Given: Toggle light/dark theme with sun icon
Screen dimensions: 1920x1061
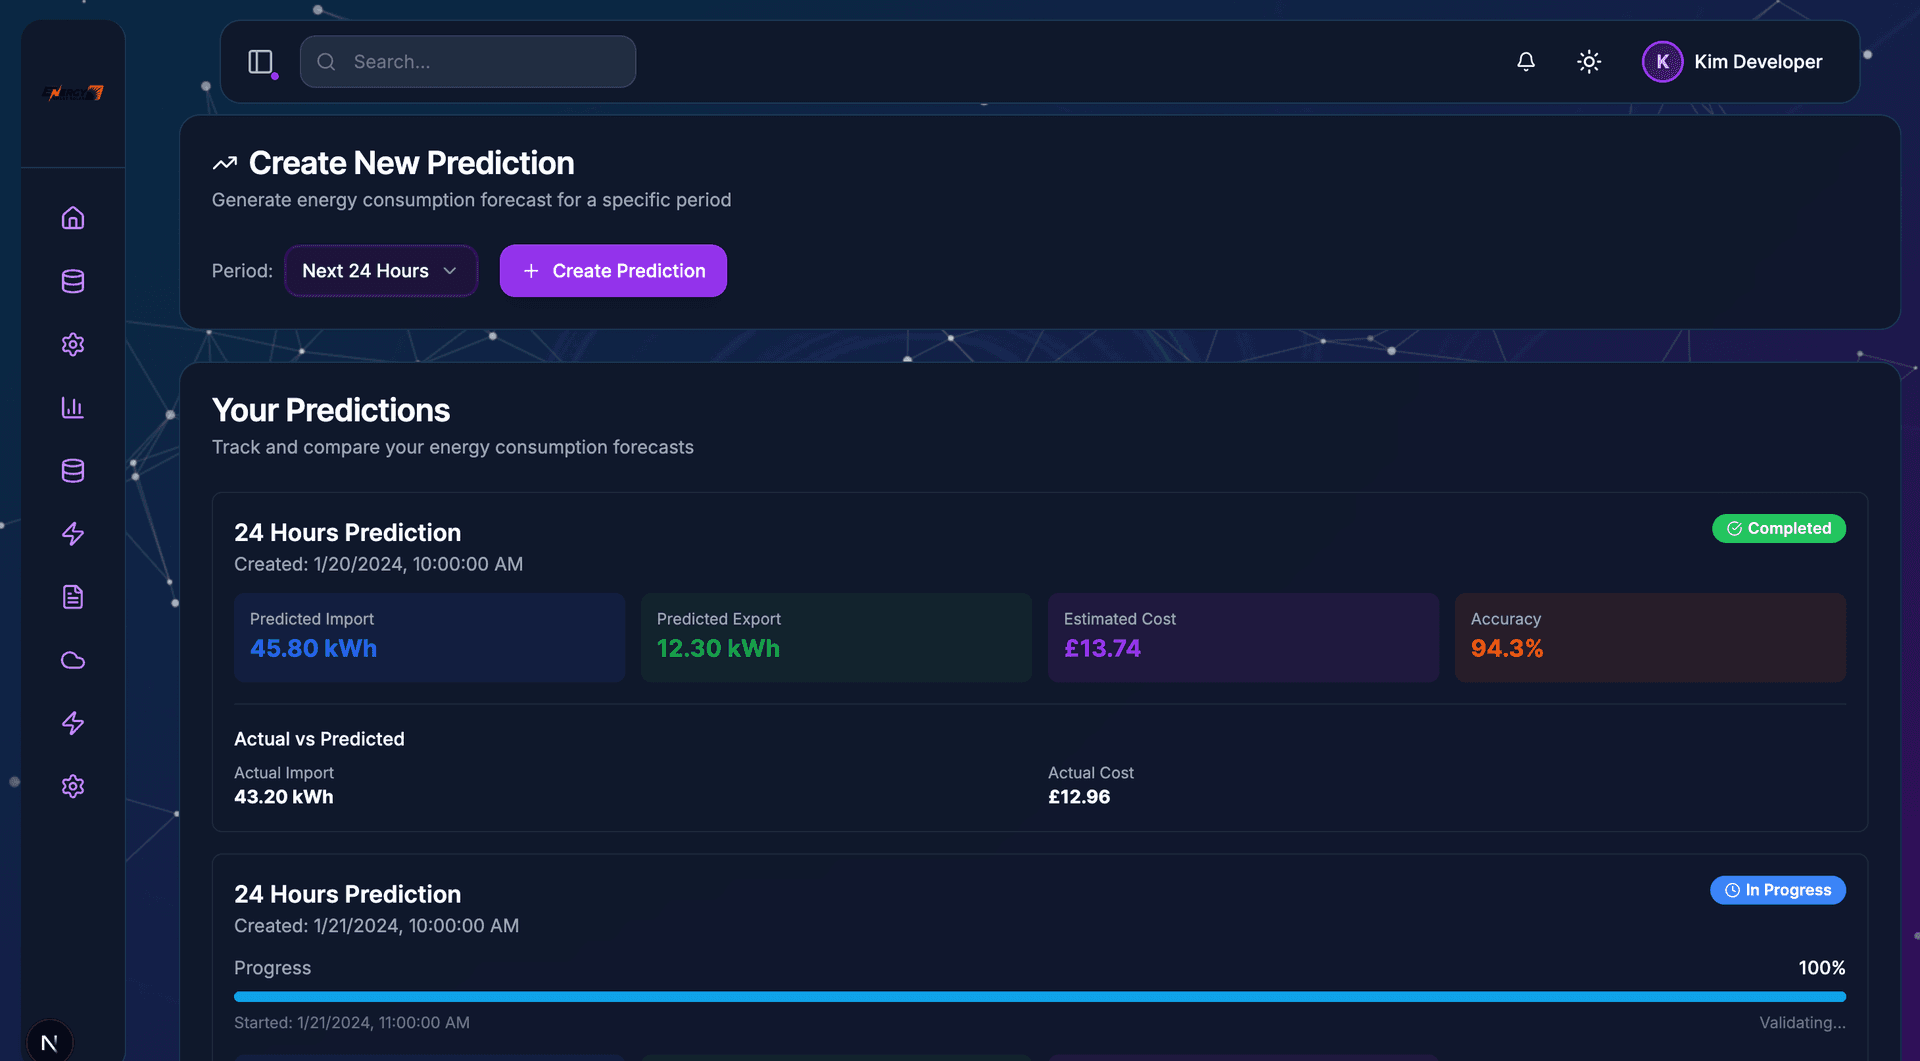Looking at the screenshot, I should [x=1589, y=62].
